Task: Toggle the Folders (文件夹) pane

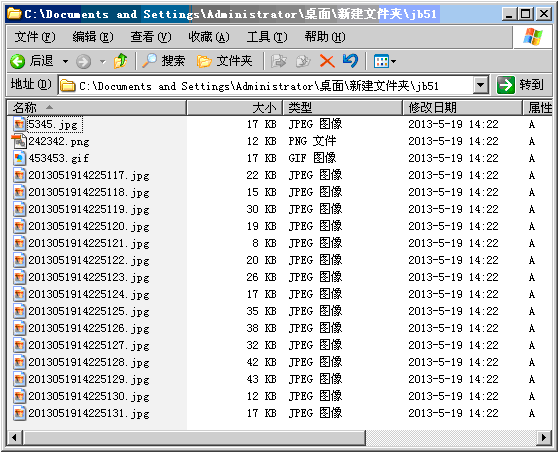Action: pos(225,61)
